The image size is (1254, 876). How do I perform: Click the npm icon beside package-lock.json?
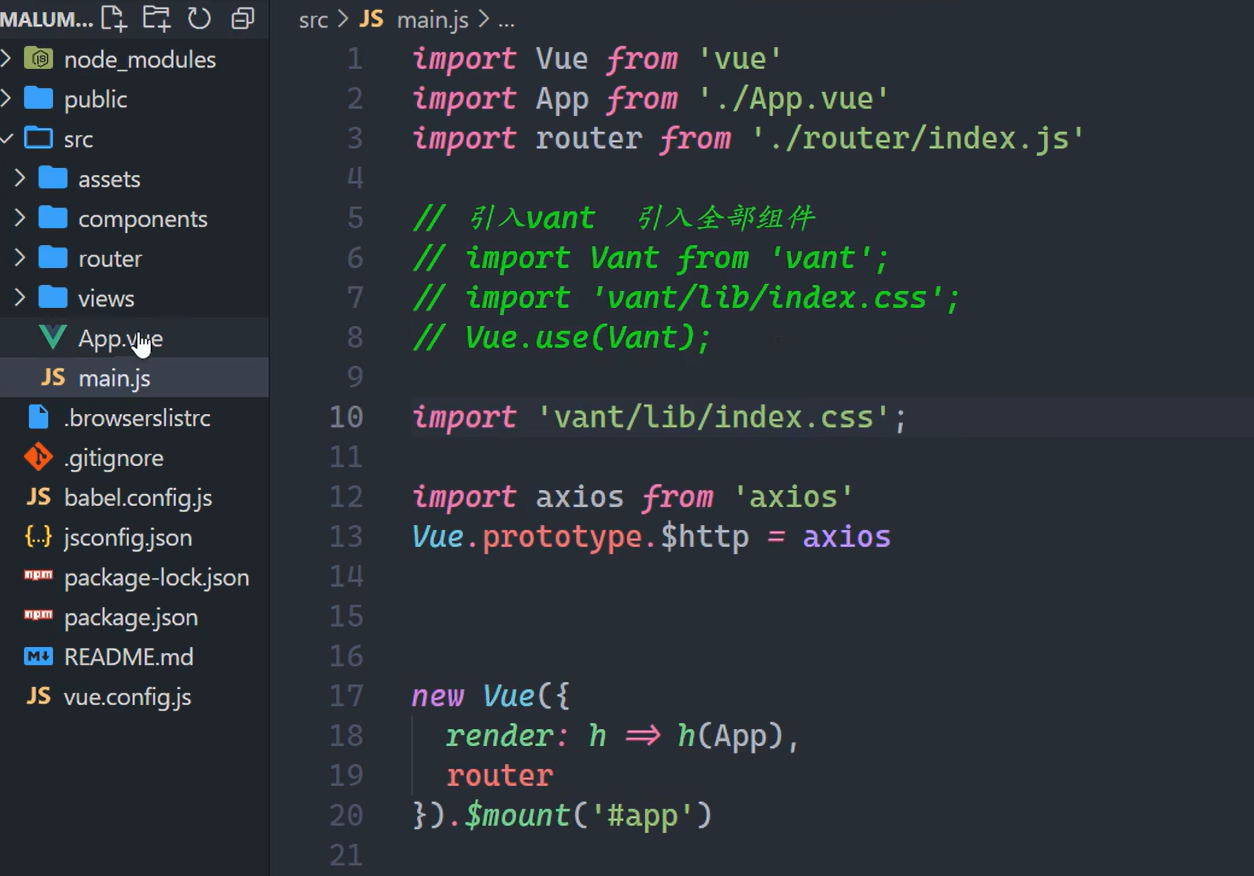pyautogui.click(x=38, y=576)
